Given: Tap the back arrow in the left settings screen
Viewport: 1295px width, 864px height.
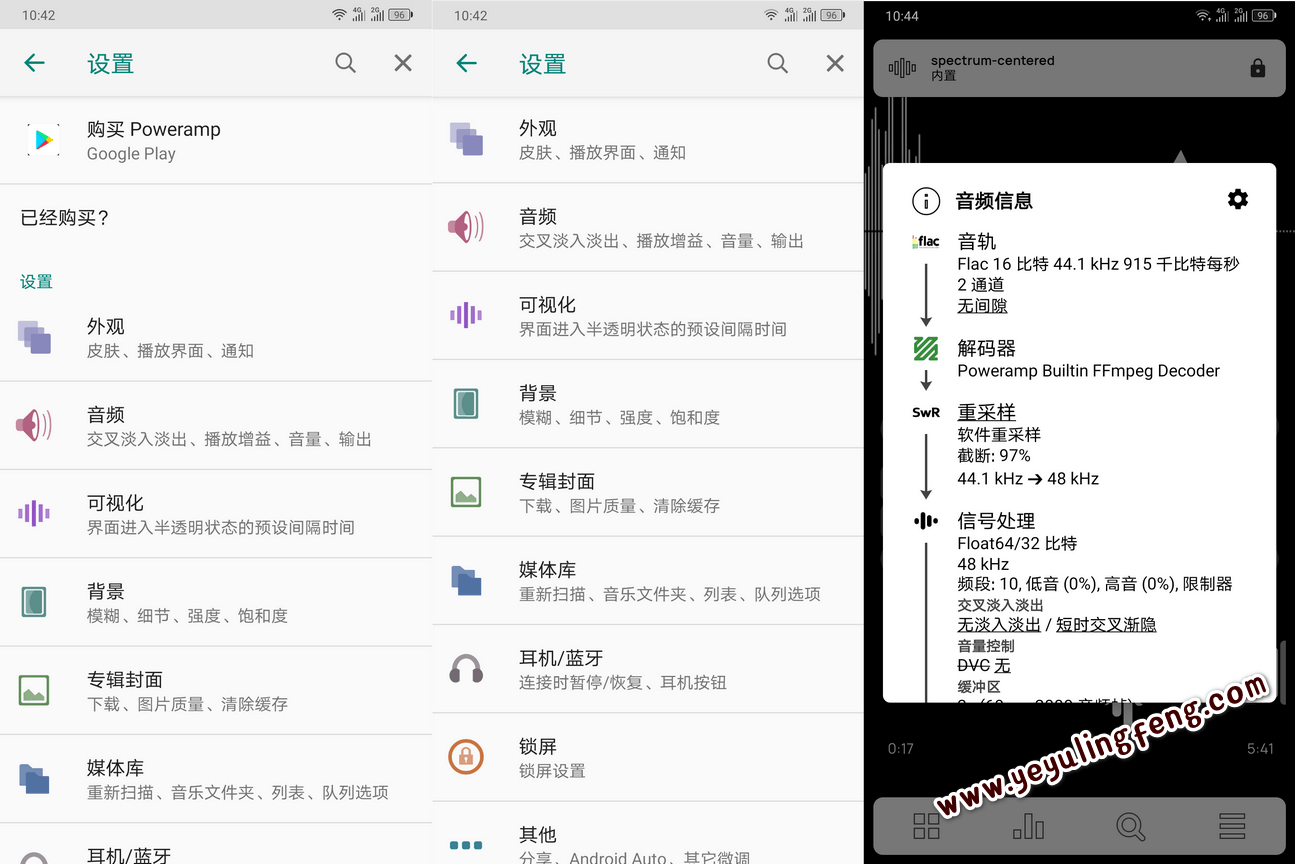Looking at the screenshot, I should tap(34, 63).
